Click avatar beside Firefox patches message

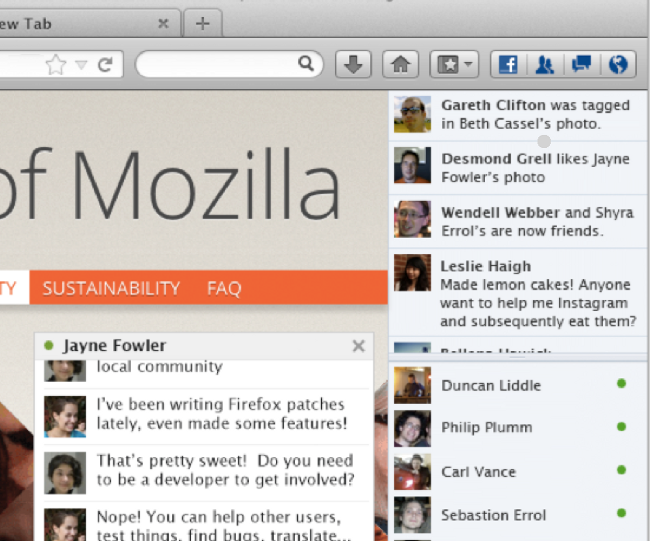[65, 417]
